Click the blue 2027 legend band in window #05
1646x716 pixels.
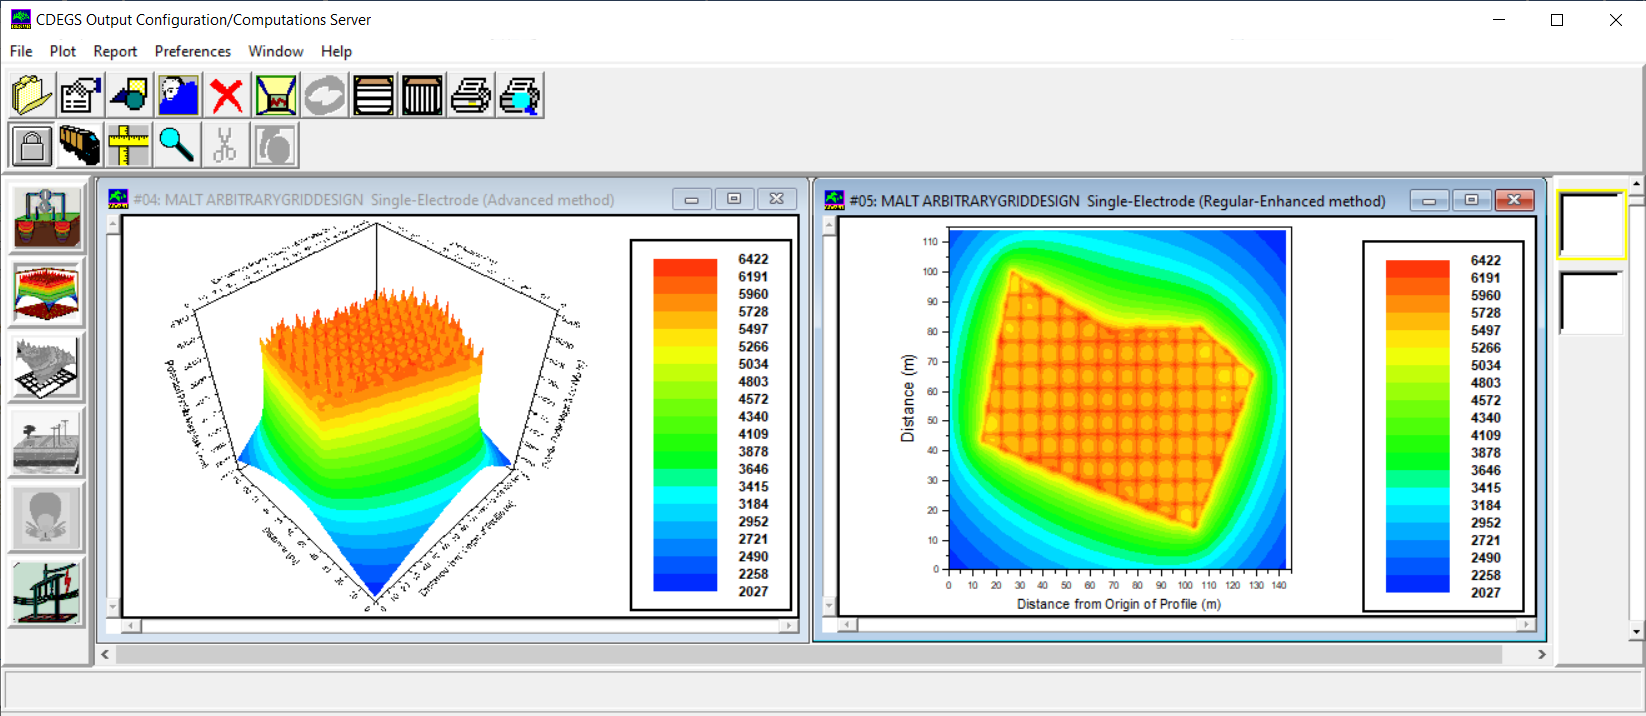1417,584
